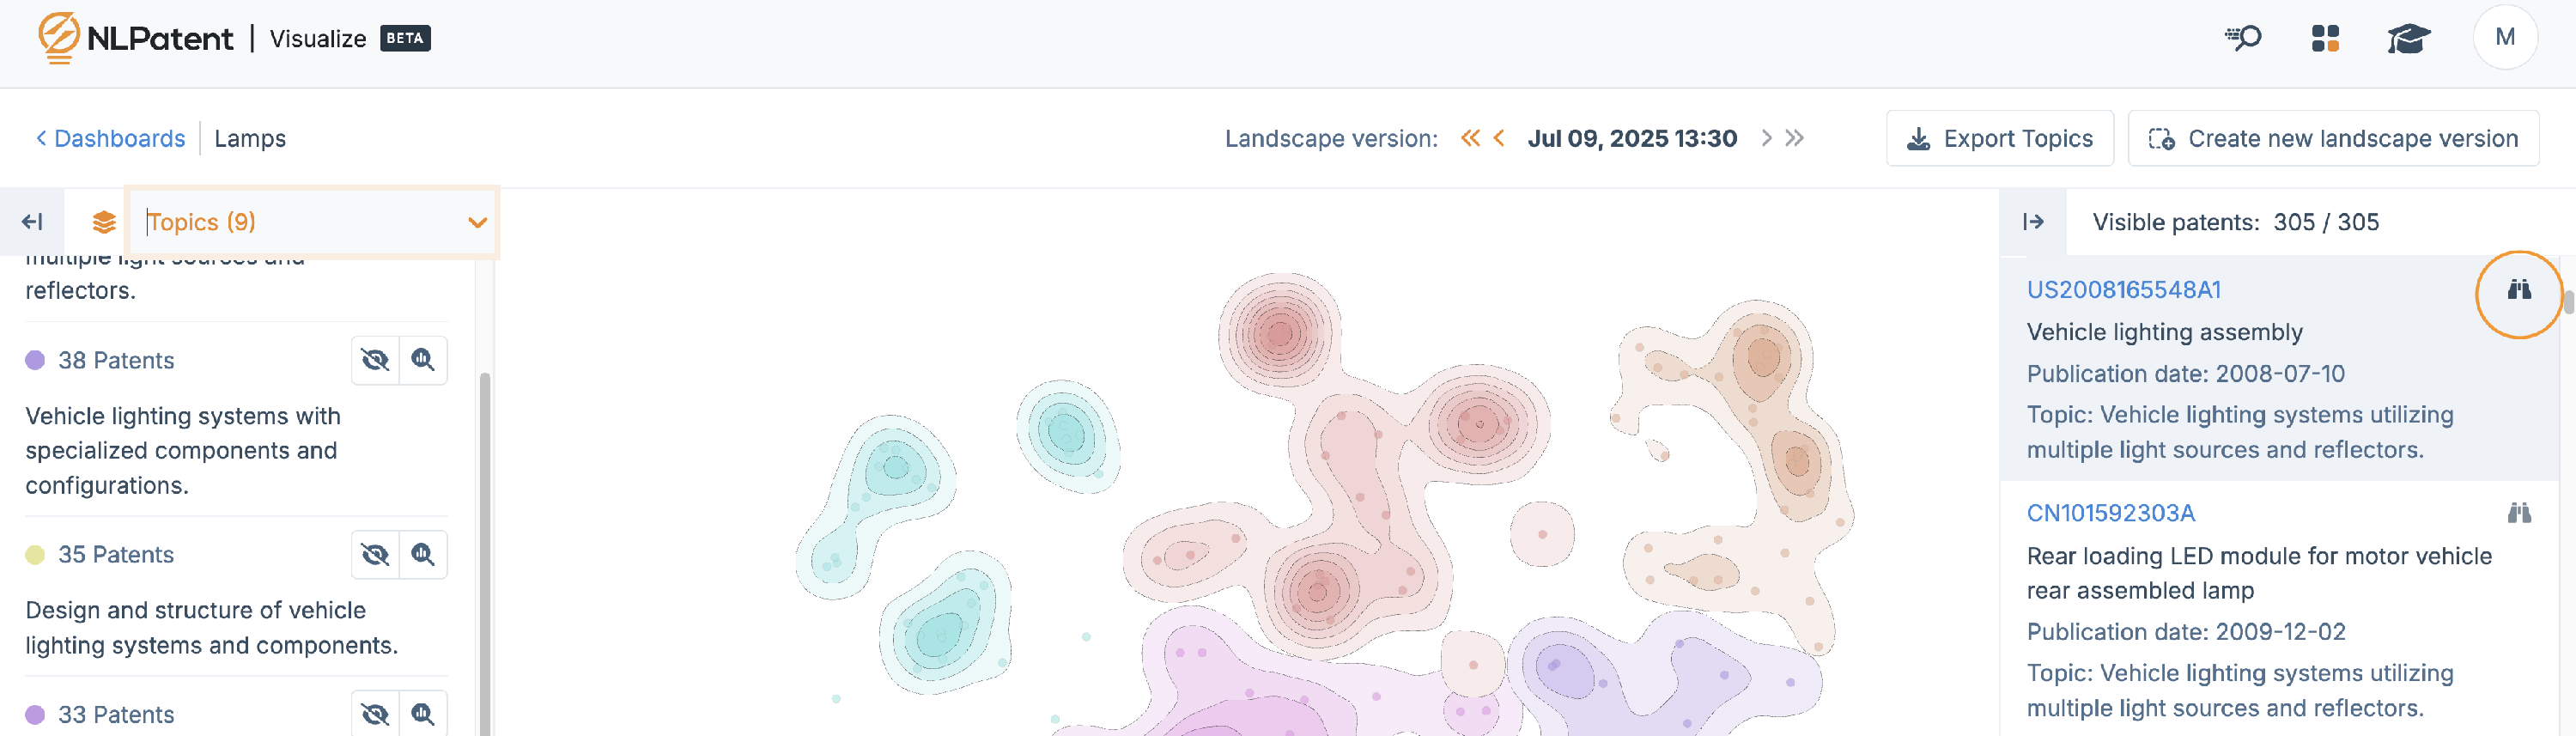Click the purple dot for 38 Patents
Image resolution: width=2576 pixels, height=736 pixels.
coord(35,360)
